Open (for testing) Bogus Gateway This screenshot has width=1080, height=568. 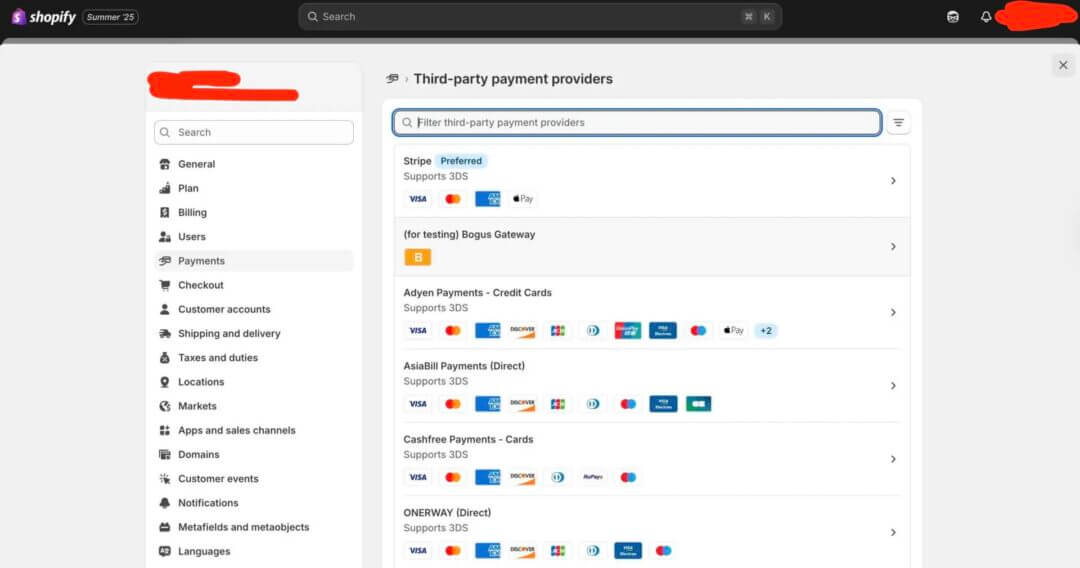pyautogui.click(x=652, y=246)
